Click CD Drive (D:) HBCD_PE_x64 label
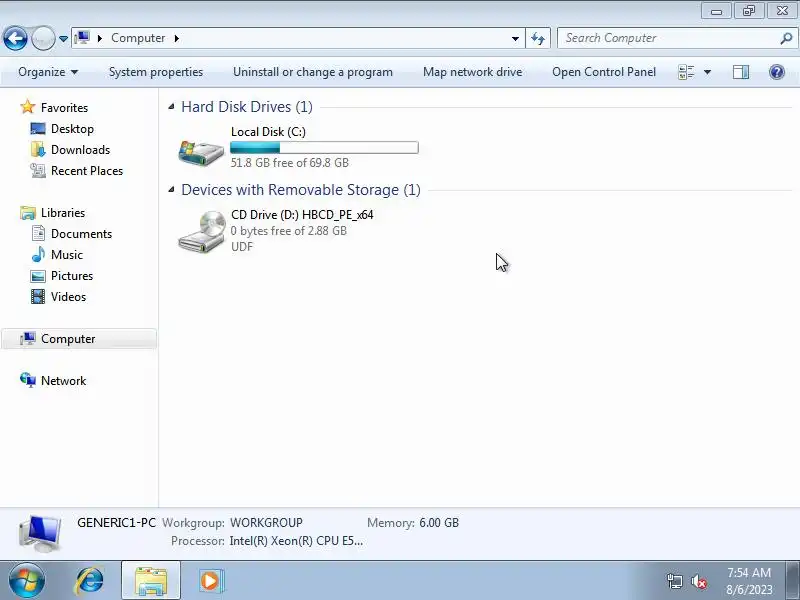 coord(302,215)
